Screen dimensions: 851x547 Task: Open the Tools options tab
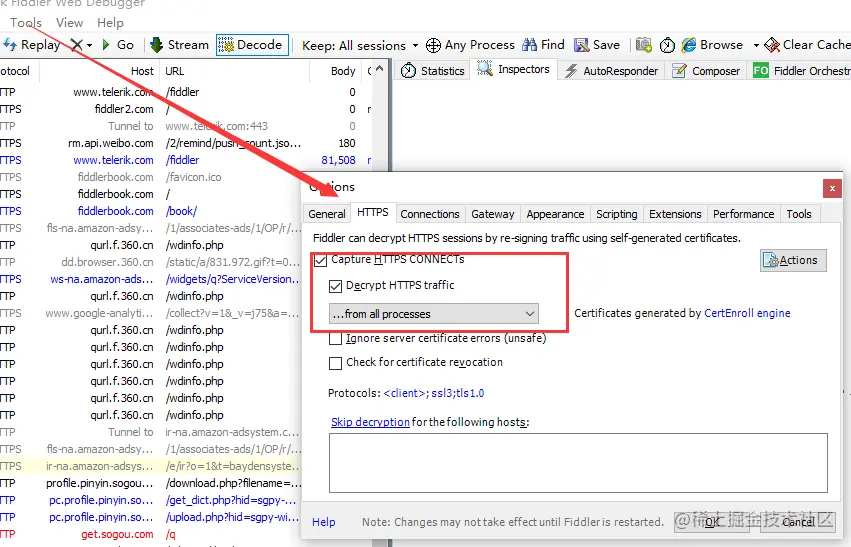tap(799, 214)
